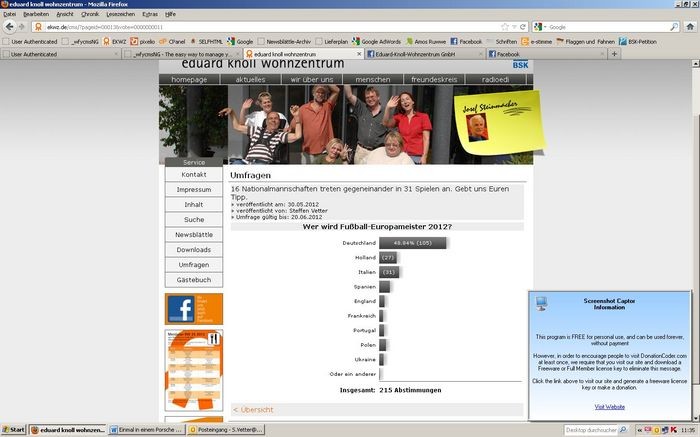Open the Google AdWords bookmark

pyautogui.click(x=380, y=41)
